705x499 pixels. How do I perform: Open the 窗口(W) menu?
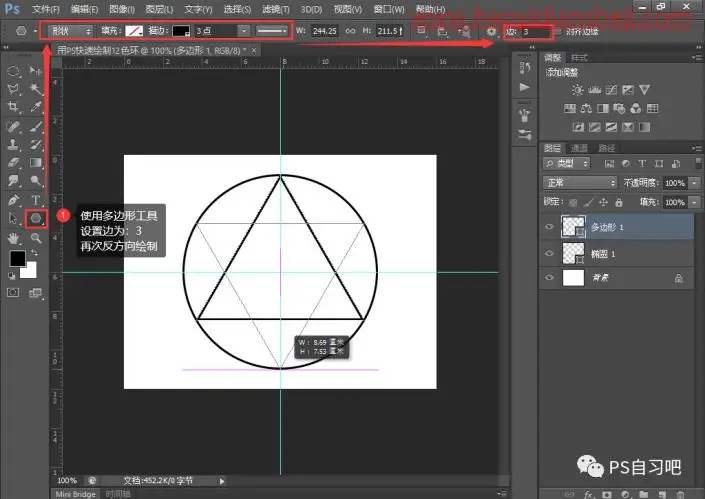point(389,9)
